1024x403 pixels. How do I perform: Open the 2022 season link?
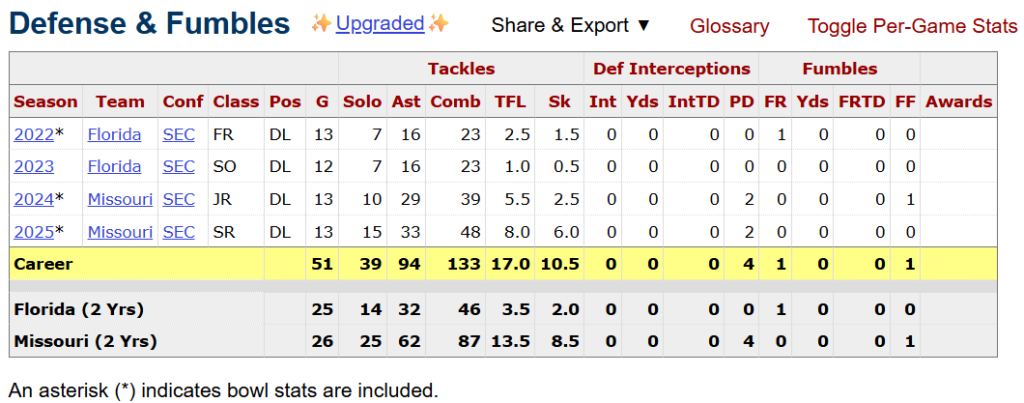pos(33,134)
